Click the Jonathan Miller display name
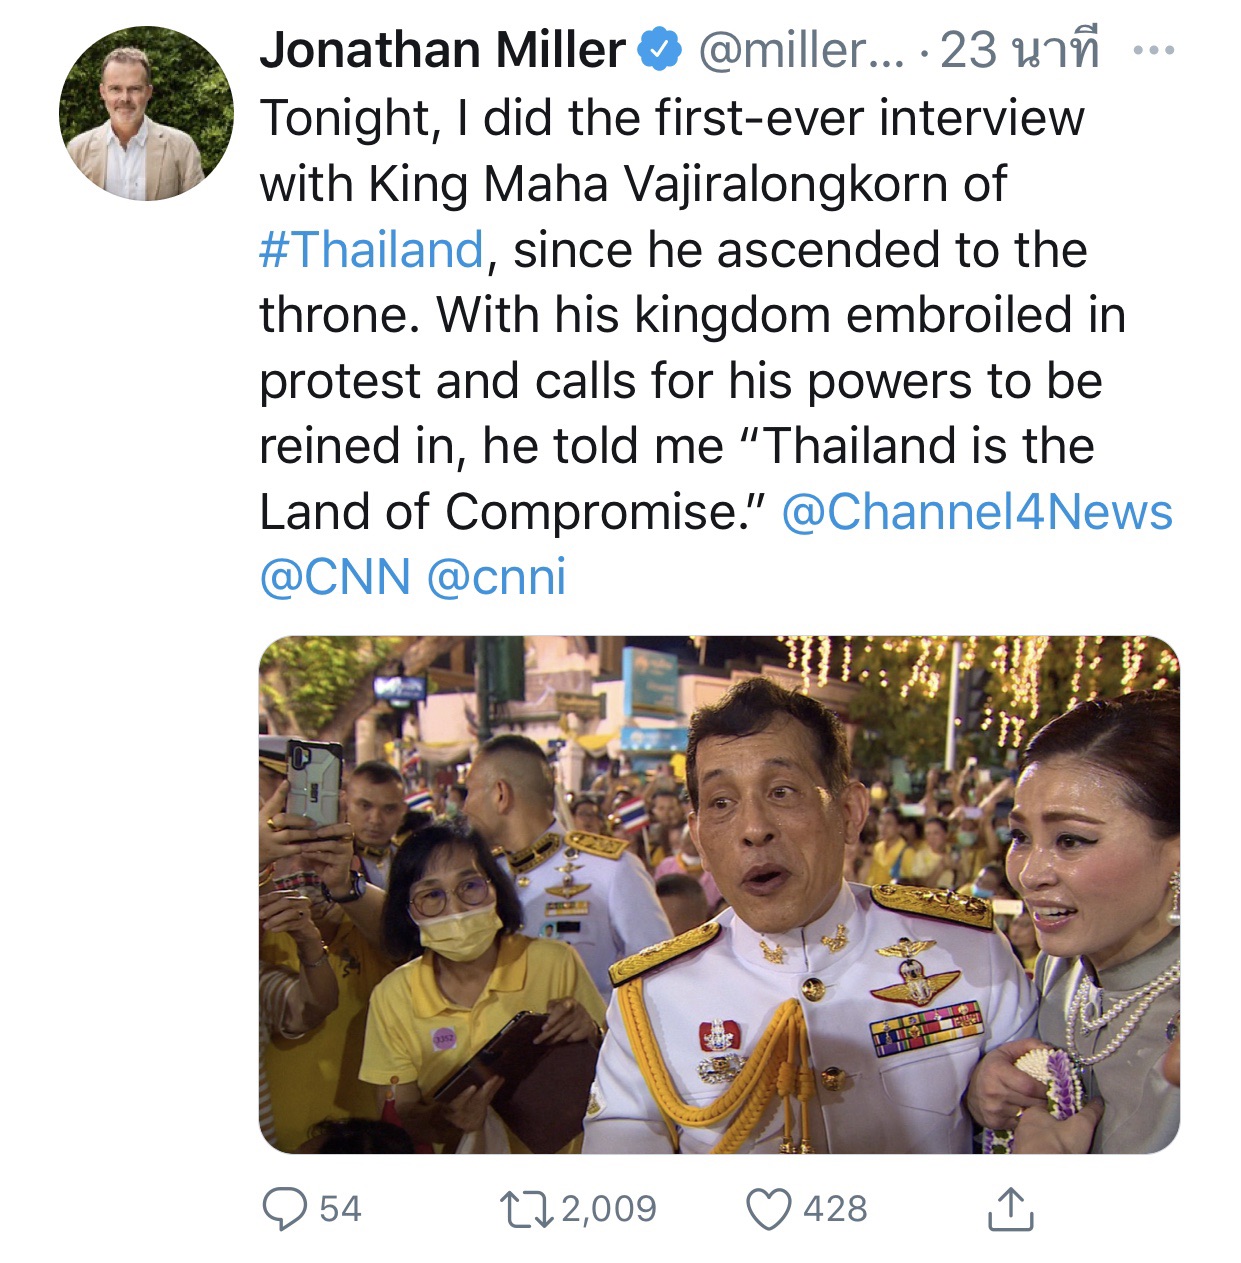The height and width of the screenshot is (1263, 1241). 442,50
